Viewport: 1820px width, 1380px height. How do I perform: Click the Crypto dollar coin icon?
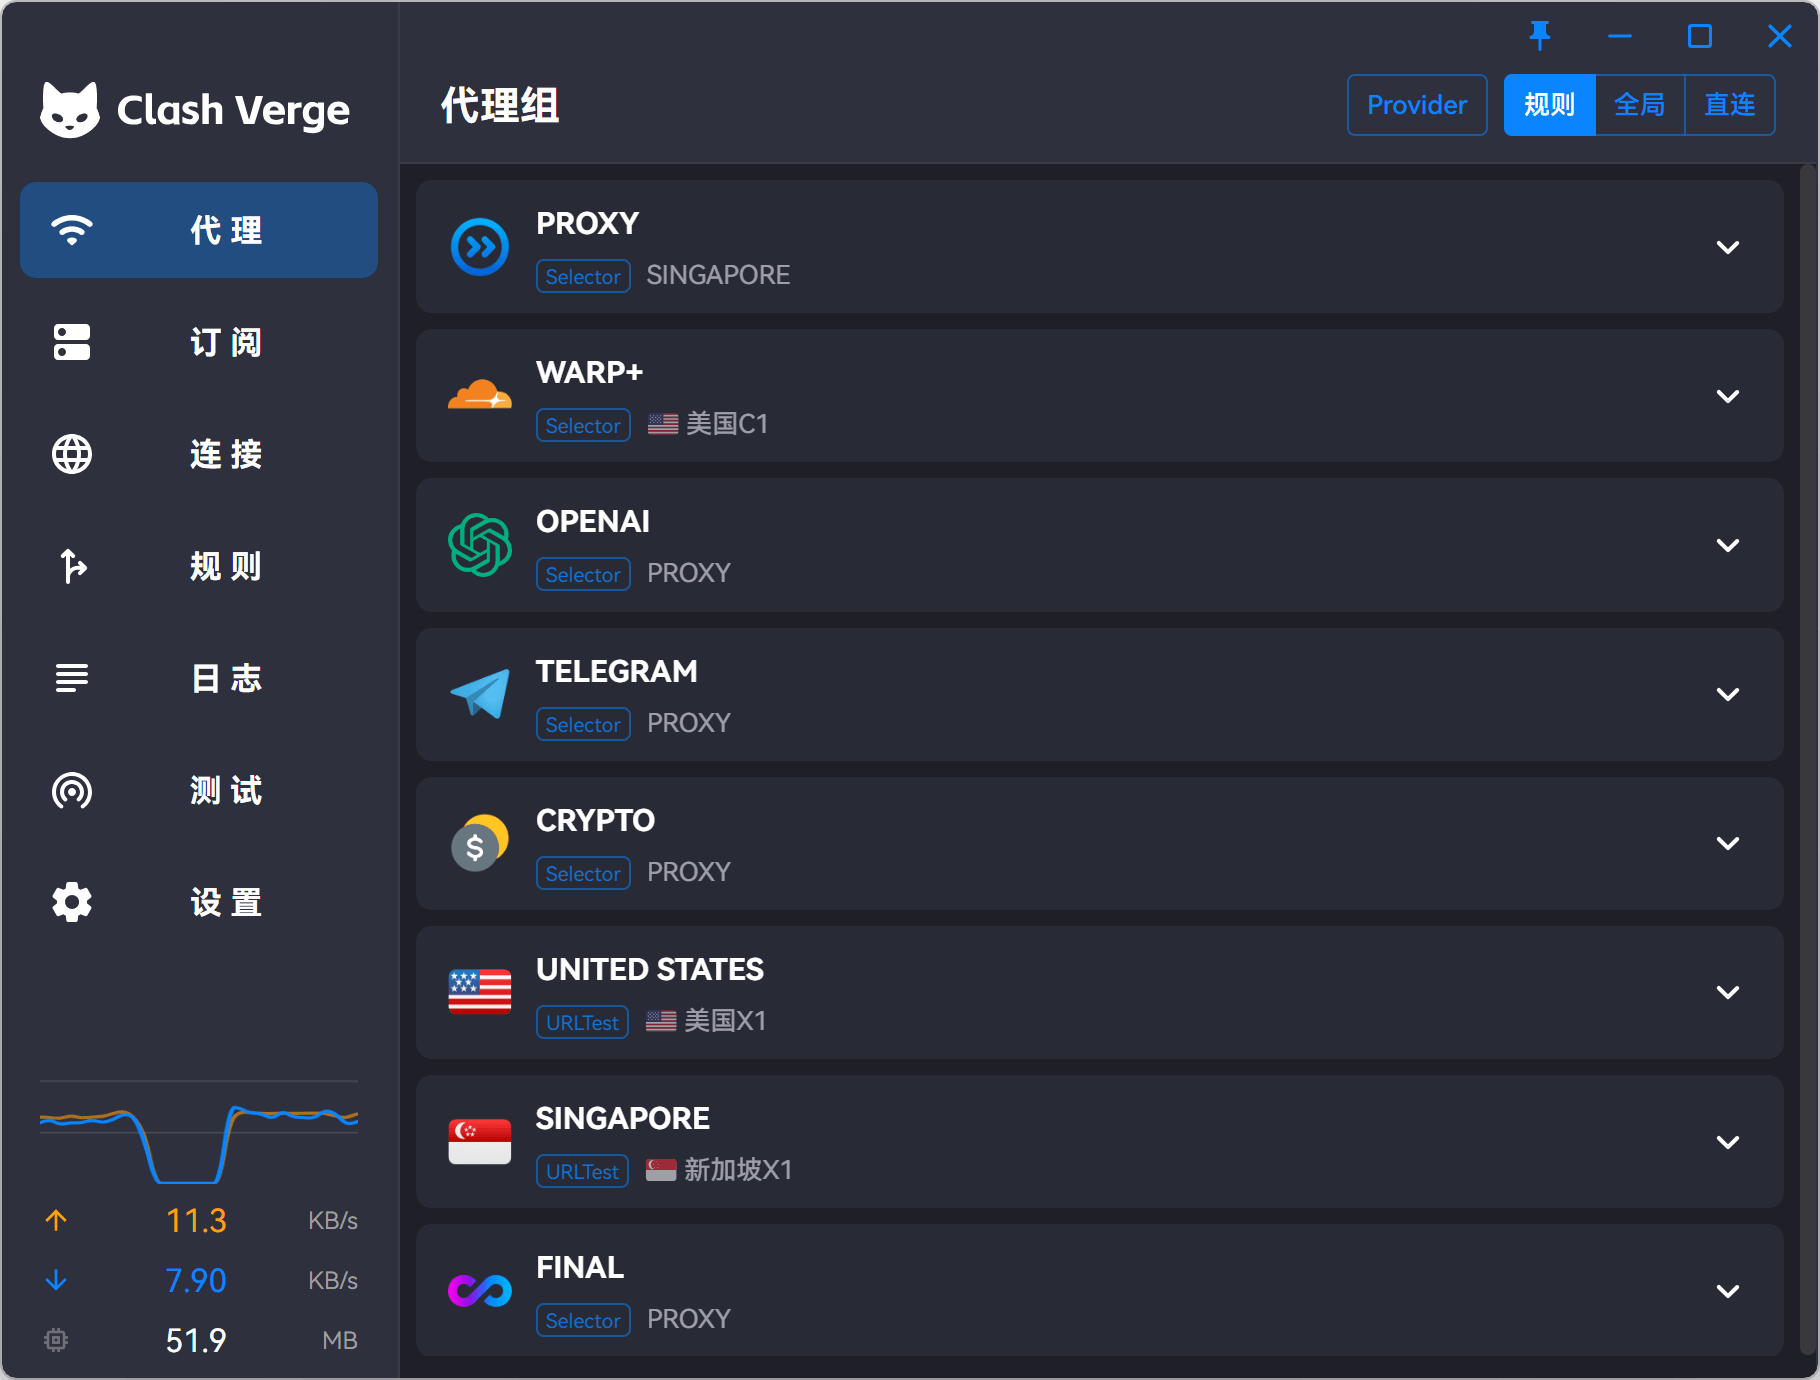(x=480, y=843)
